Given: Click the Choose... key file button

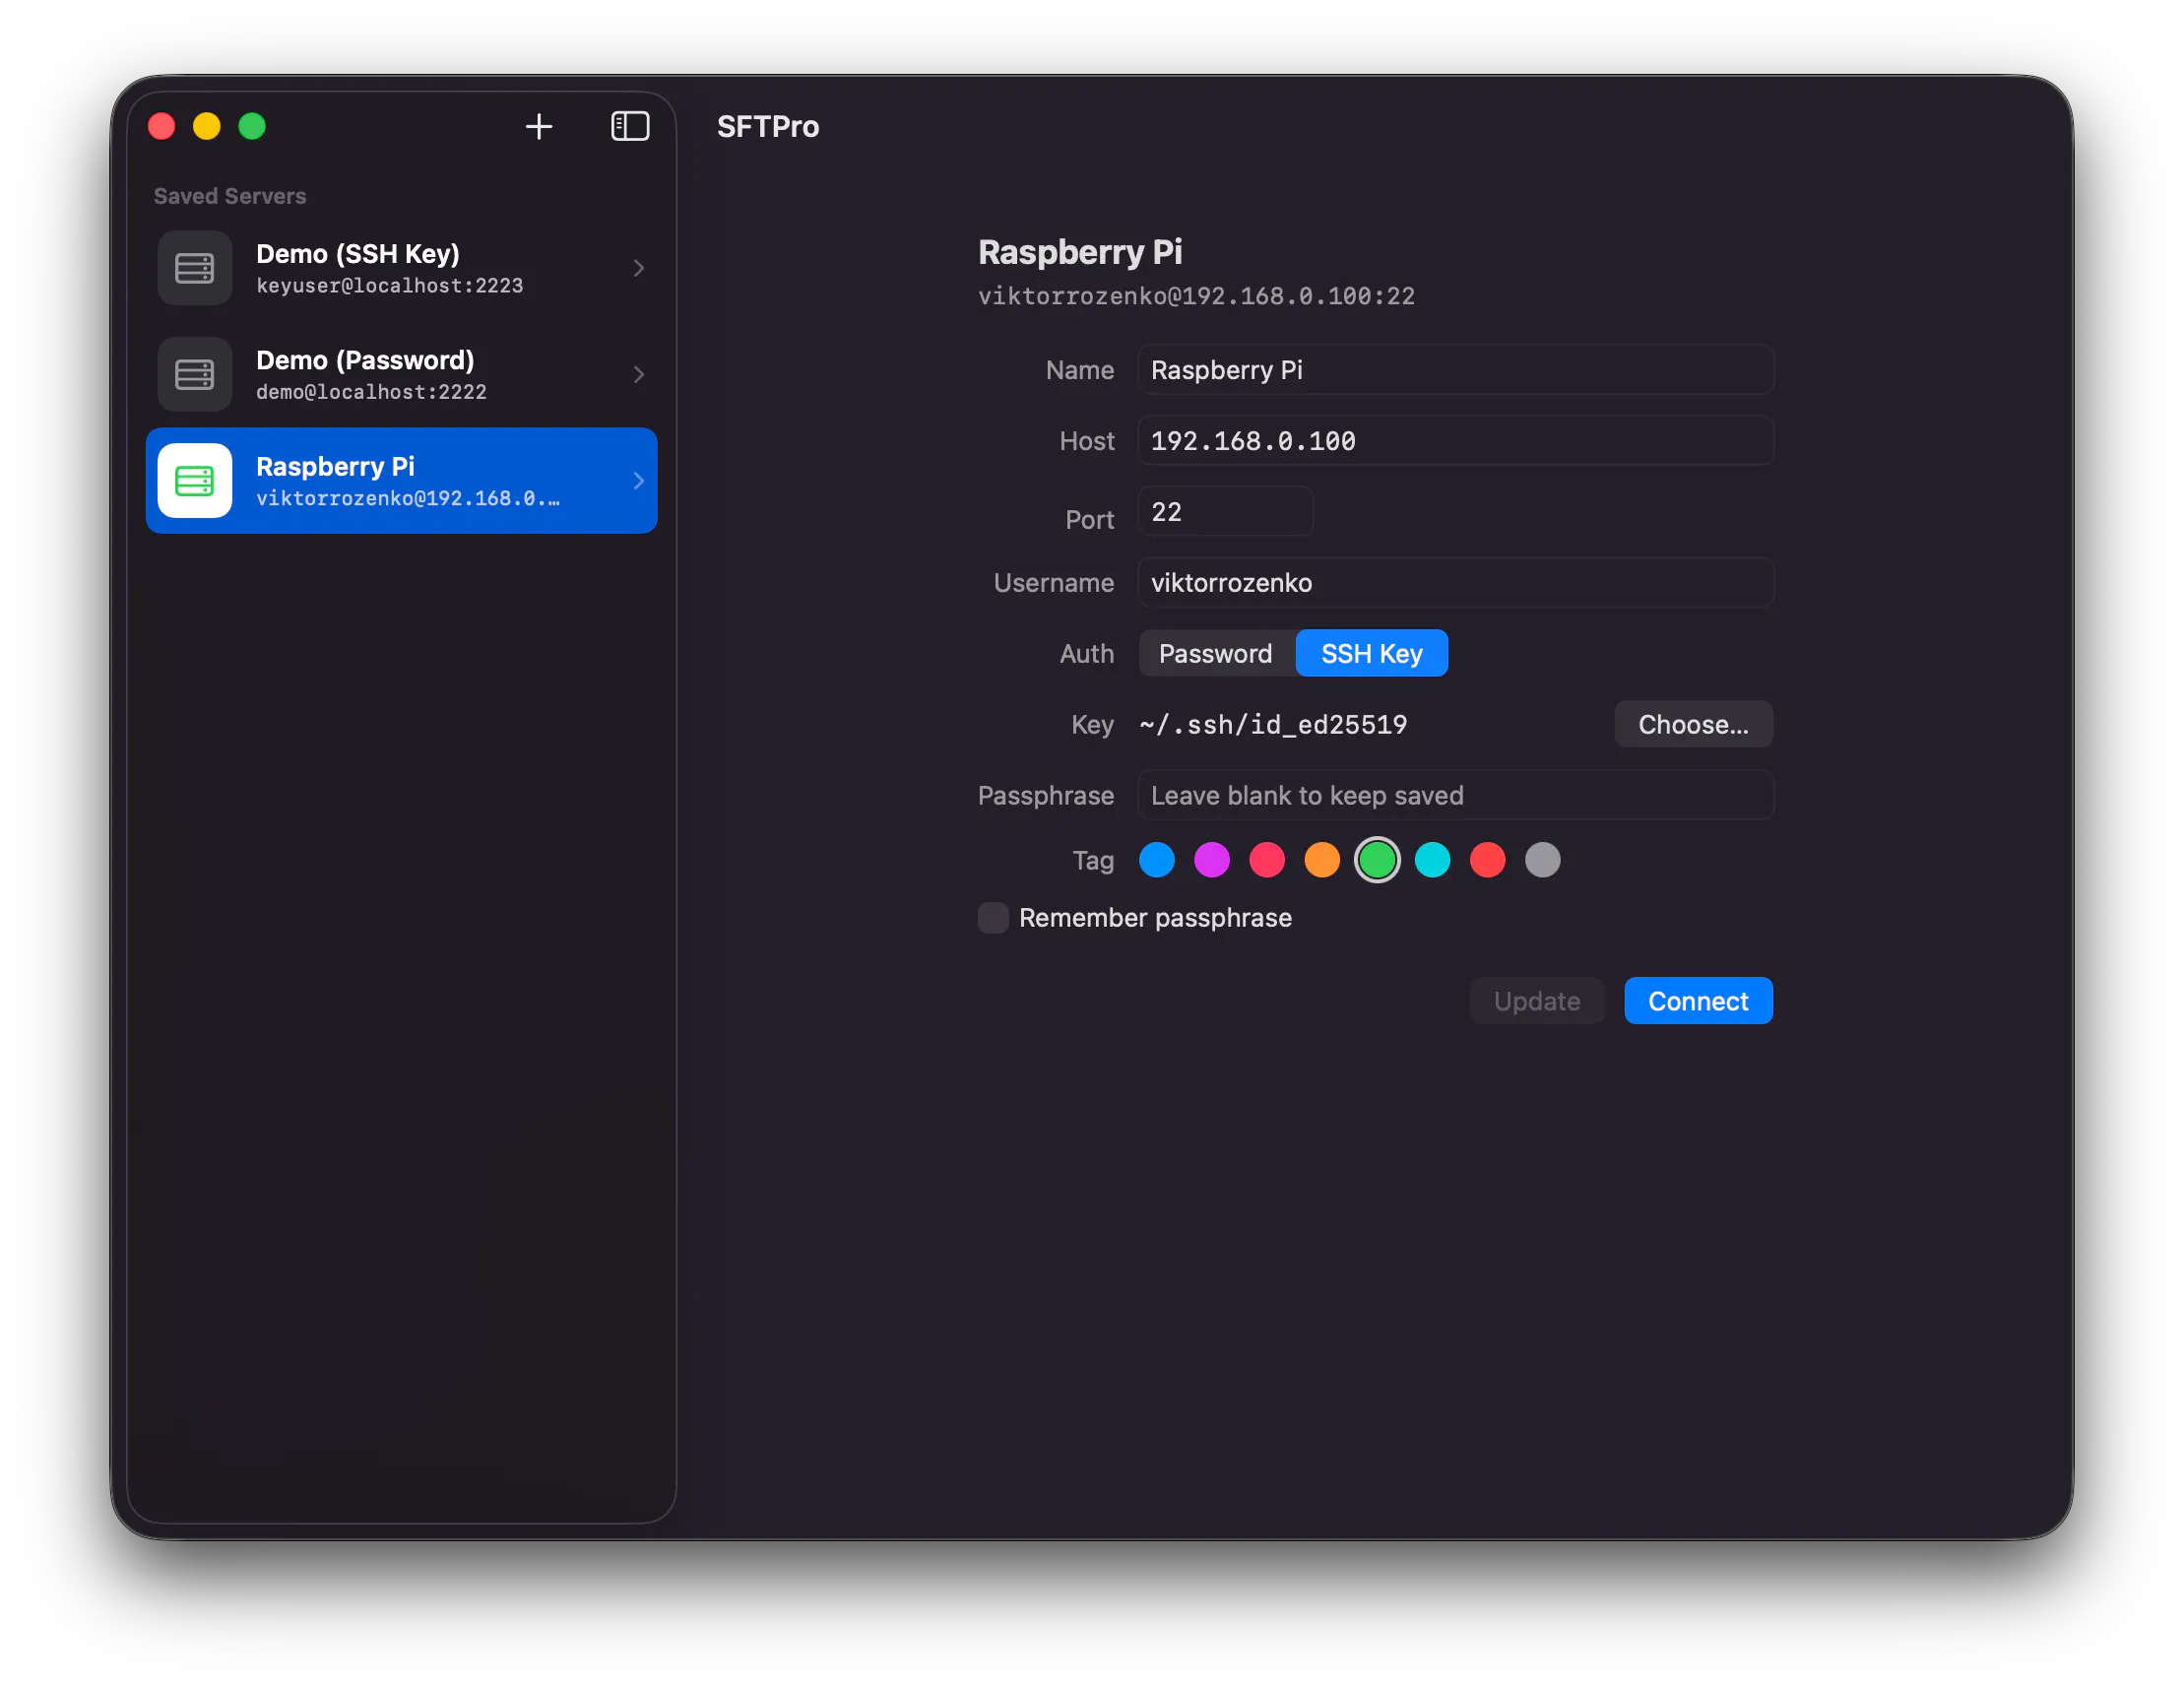Looking at the screenshot, I should [1693, 724].
